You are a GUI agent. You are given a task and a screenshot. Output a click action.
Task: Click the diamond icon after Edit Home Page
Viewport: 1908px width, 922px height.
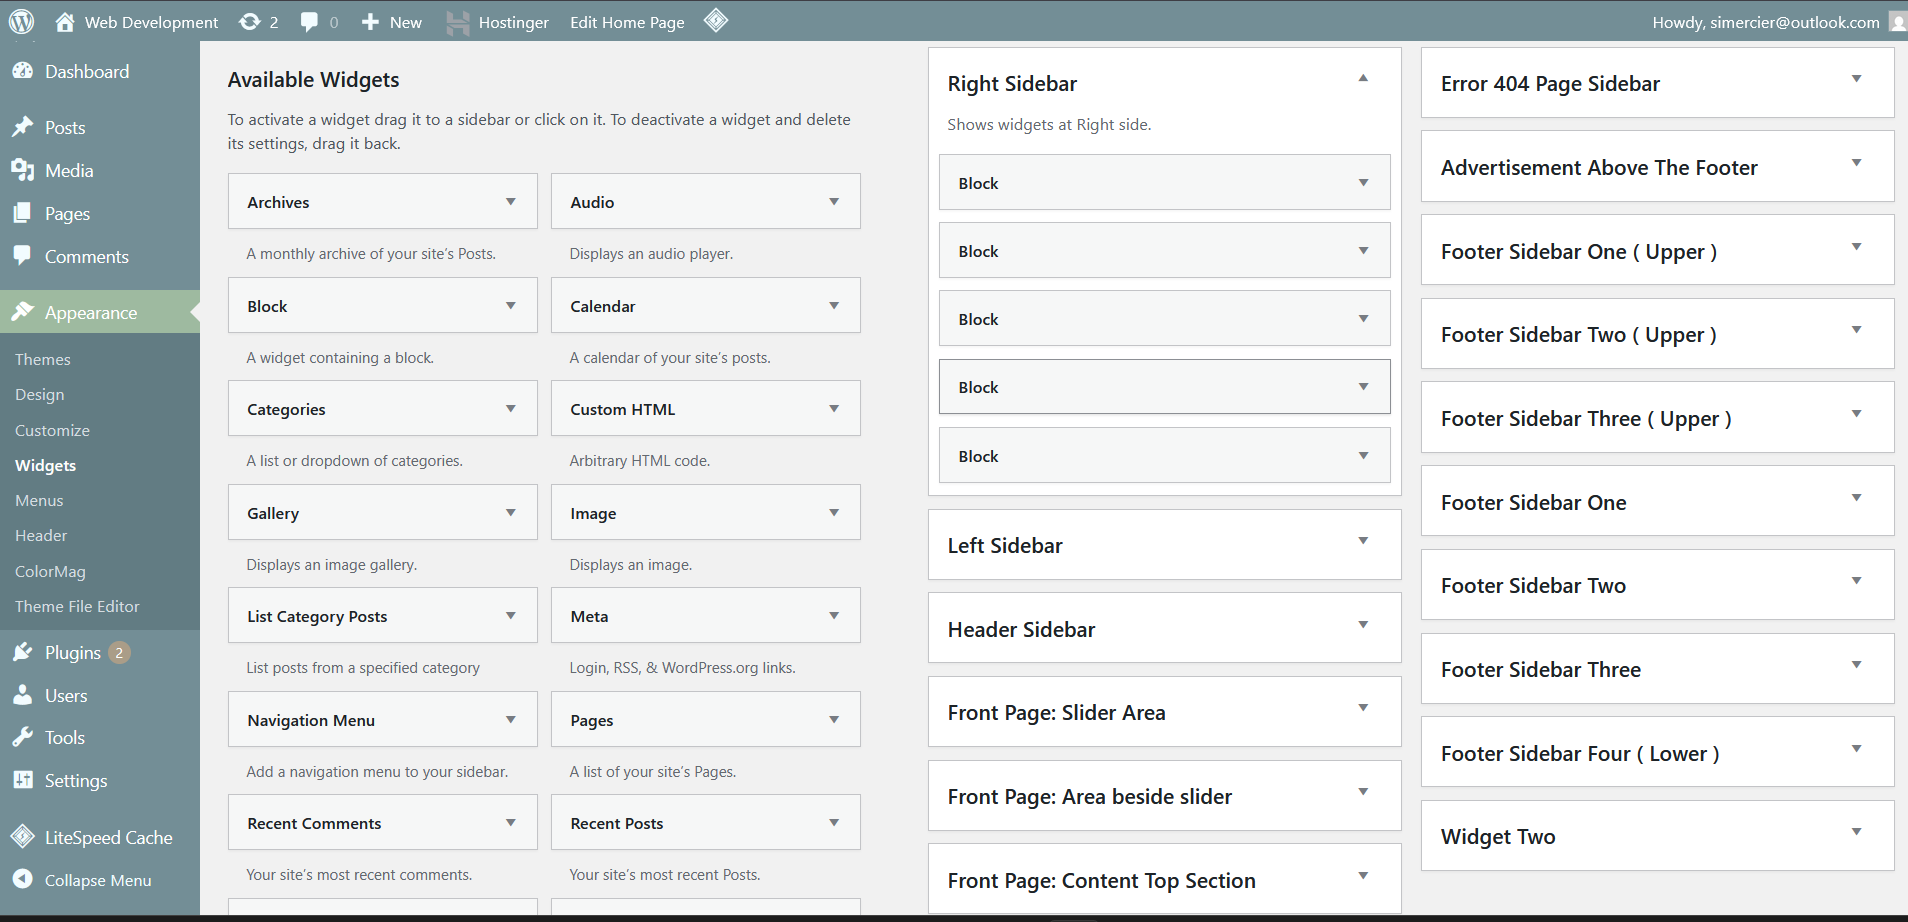point(716,21)
